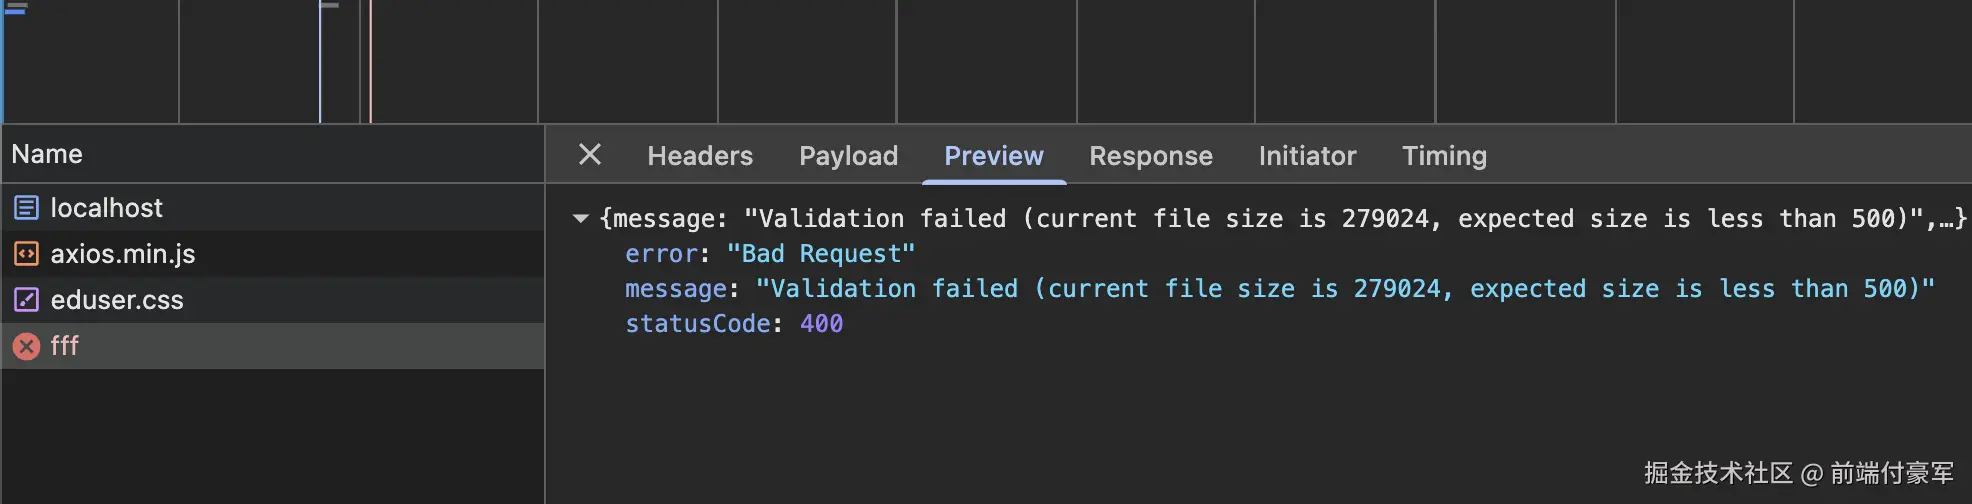Switch to the Payload tab
The image size is (1972, 504).
pos(848,156)
